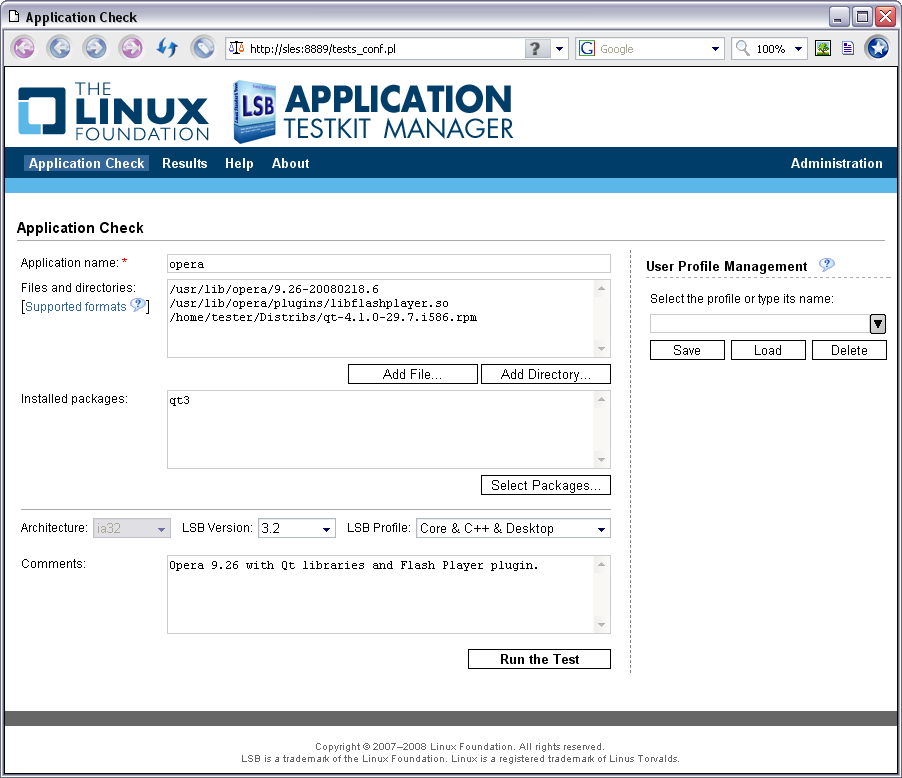
Task: Reload the page with the blue arrows icon
Action: click(x=167, y=48)
